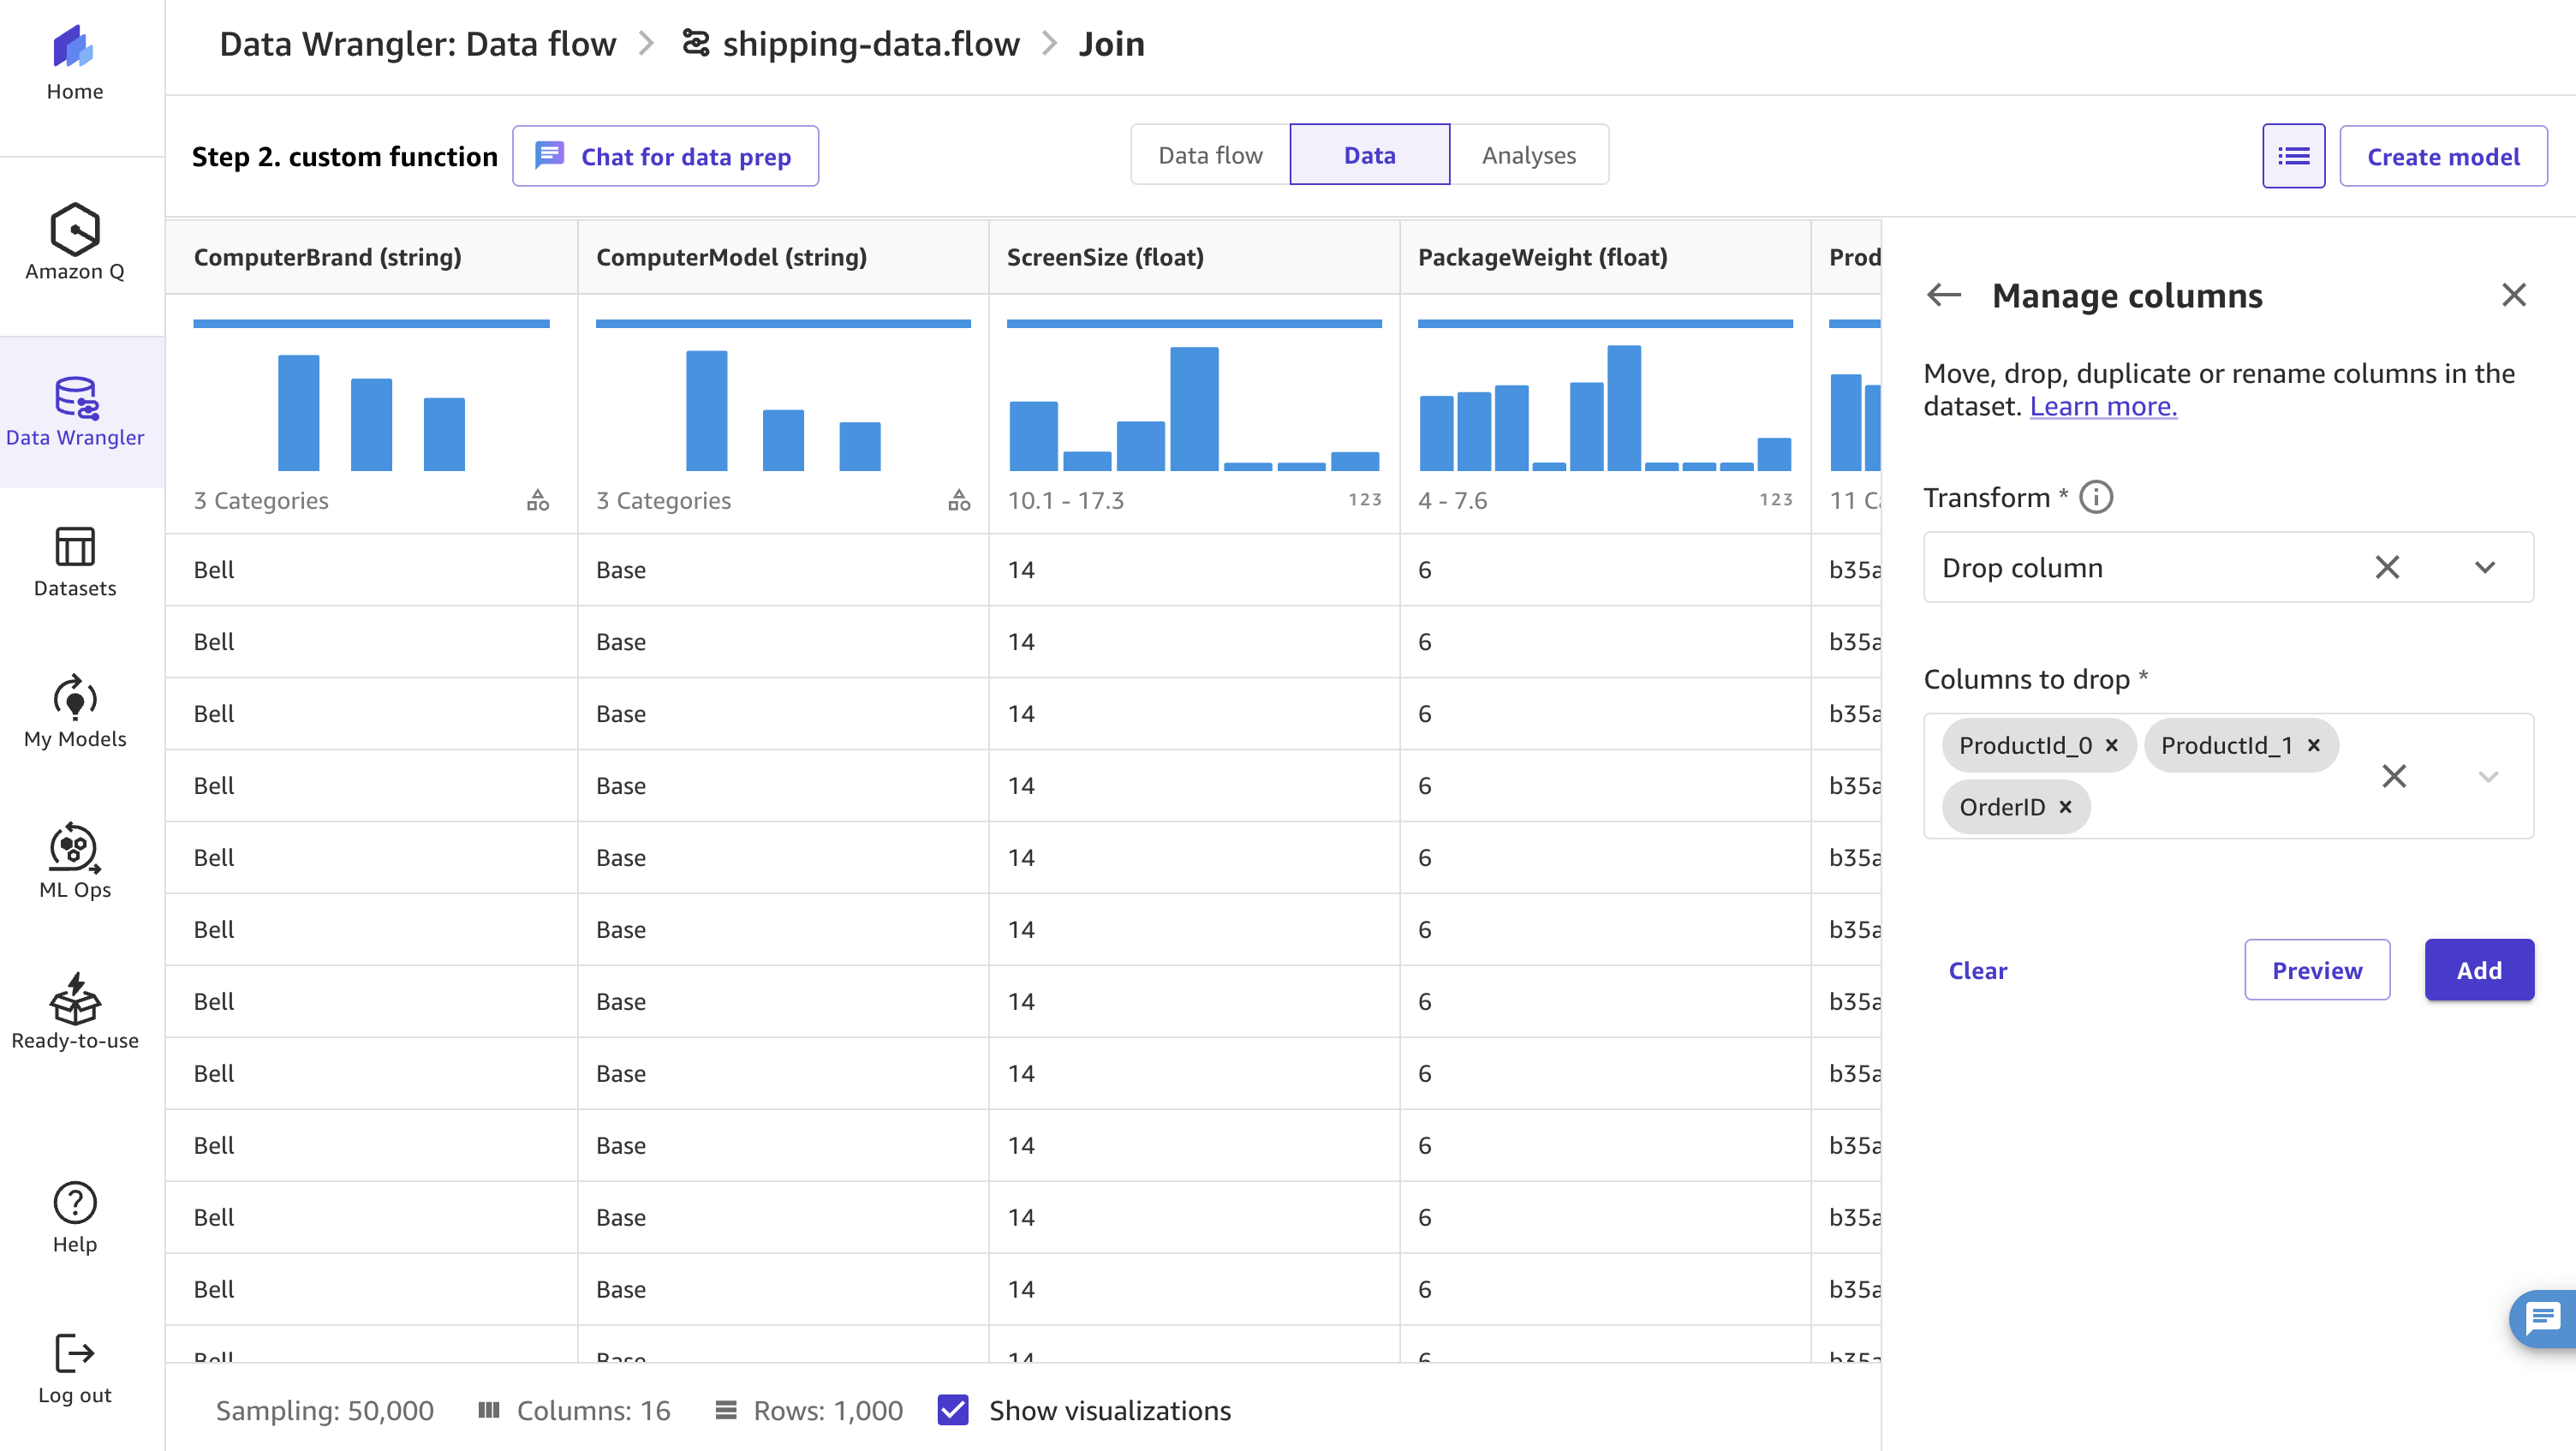Screen dimensions: 2576x1451
Task: Click the Preview button
Action: (x=2316, y=970)
